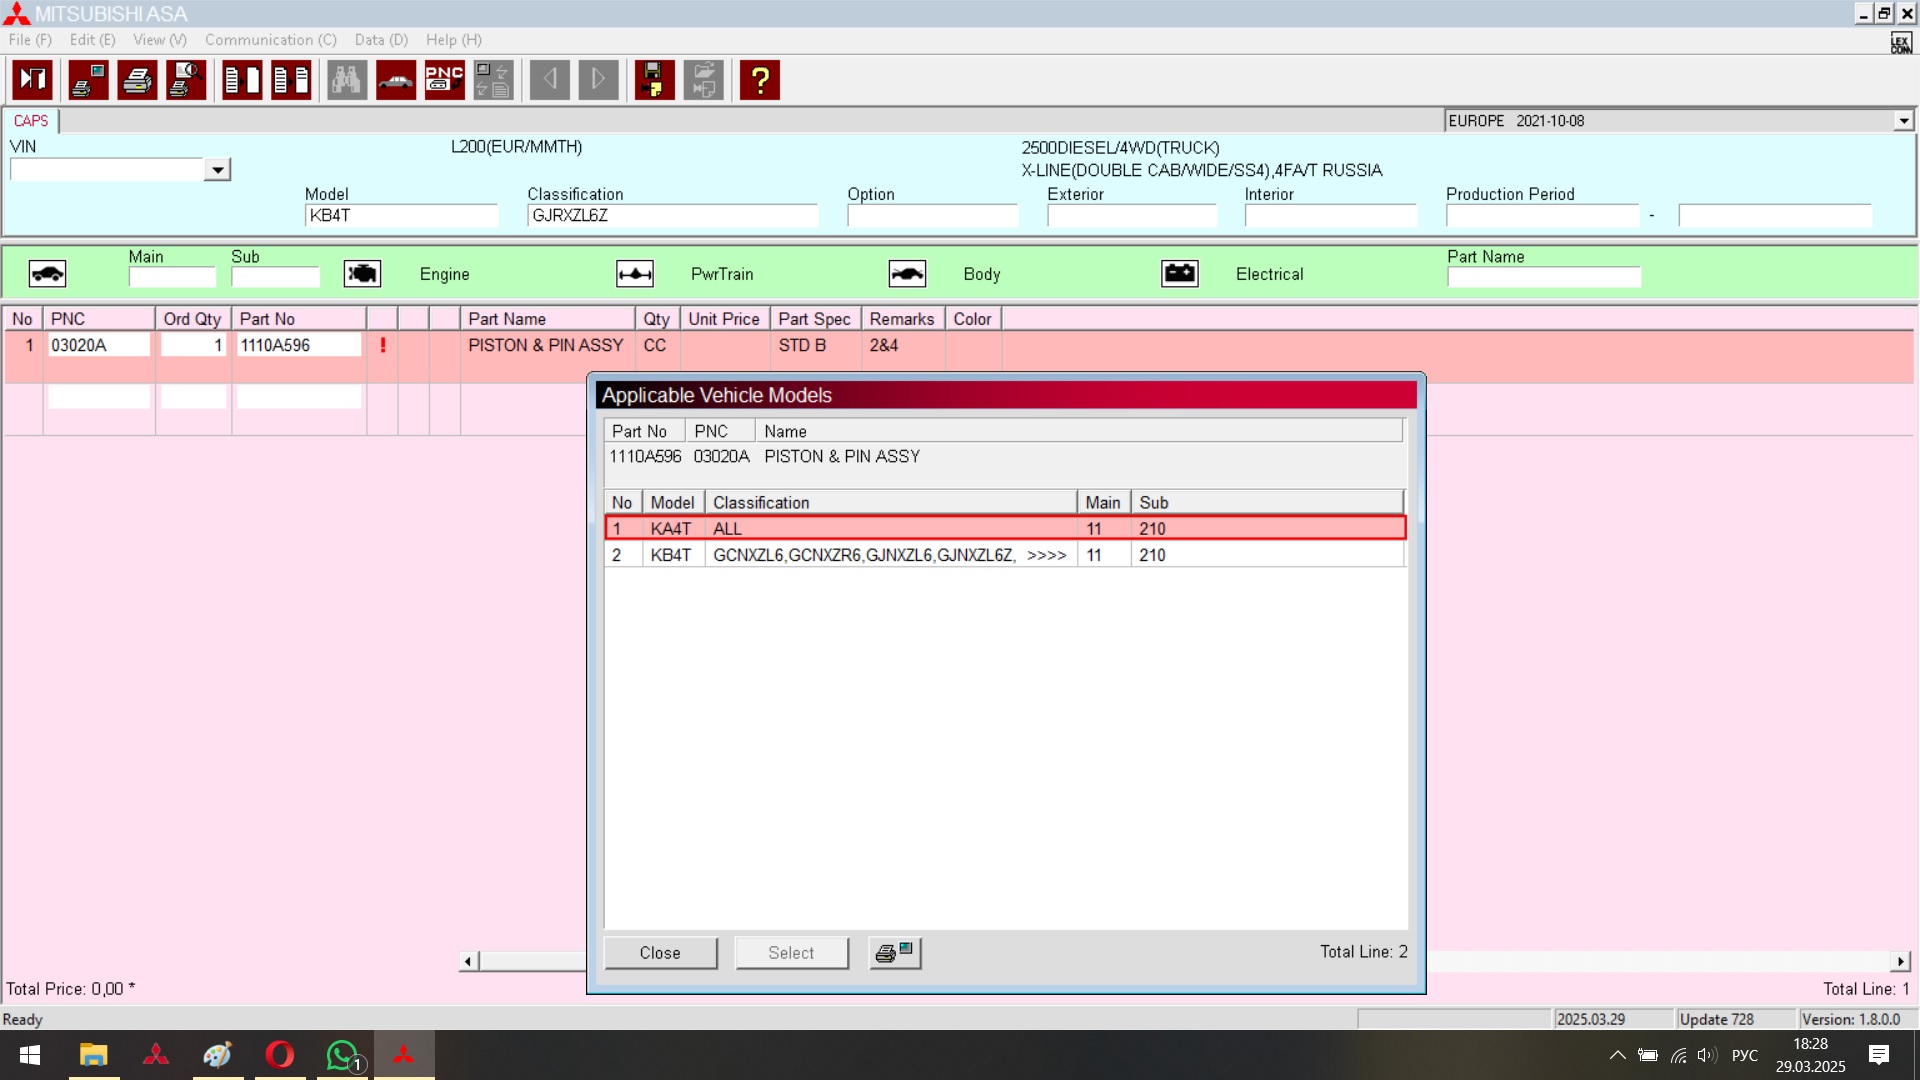
Task: Click the print-to-screen preview toolbar icon
Action: 88,80
